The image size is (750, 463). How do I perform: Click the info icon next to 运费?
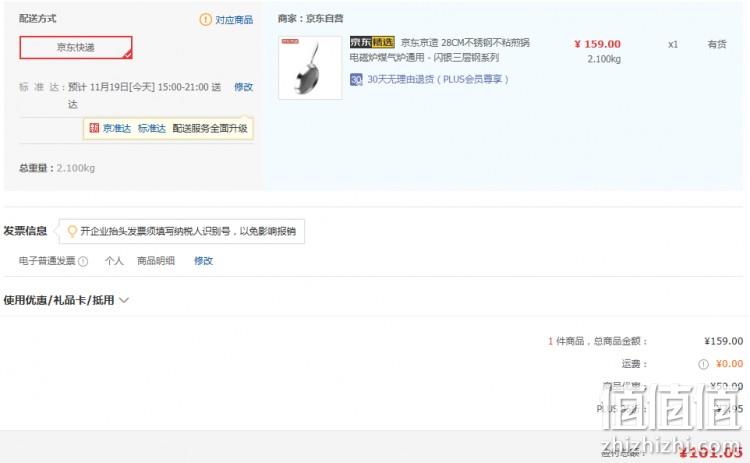(x=703, y=364)
